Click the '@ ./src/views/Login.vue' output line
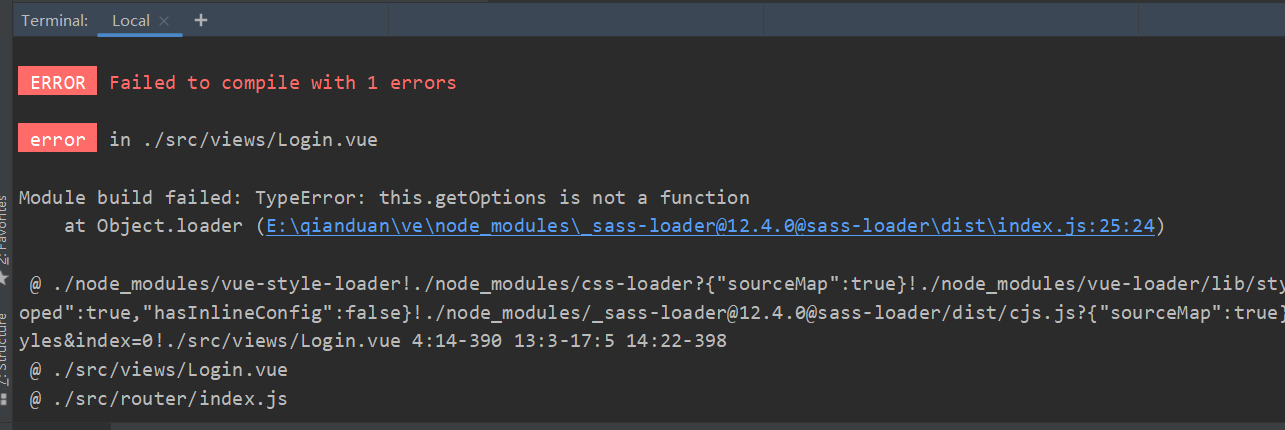 [x=158, y=370]
